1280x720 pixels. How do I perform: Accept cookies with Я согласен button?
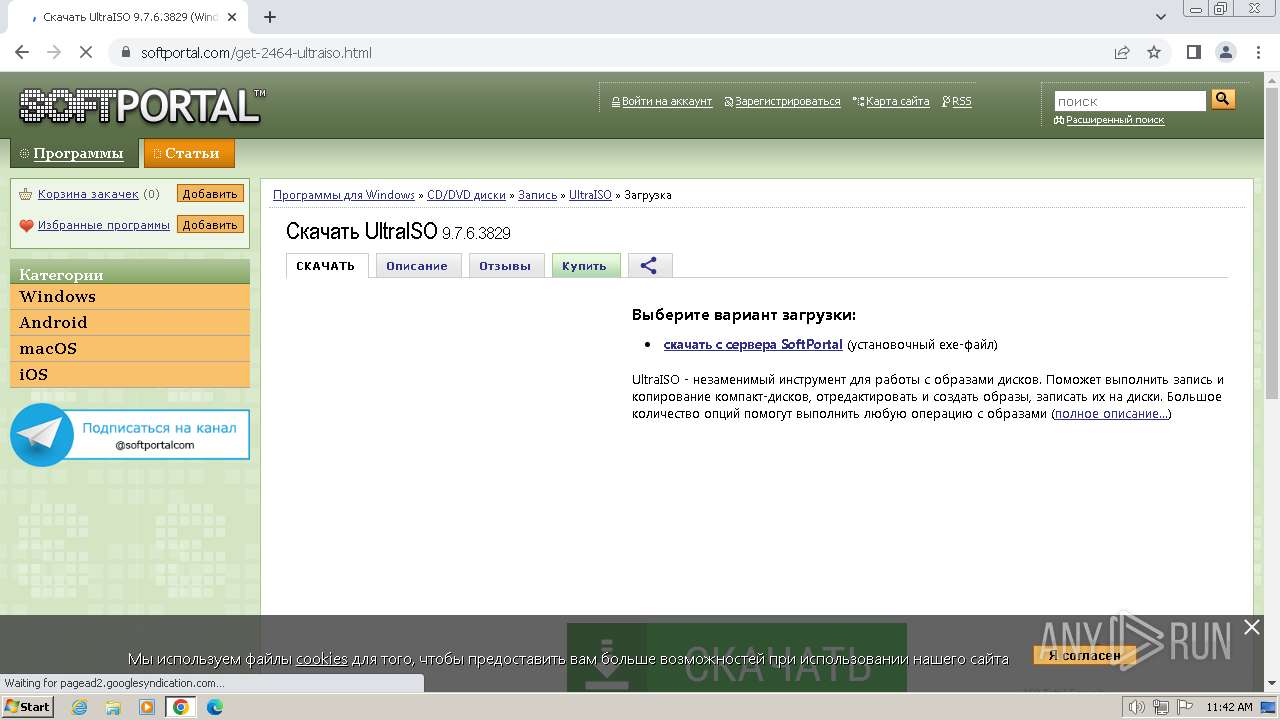1085,656
